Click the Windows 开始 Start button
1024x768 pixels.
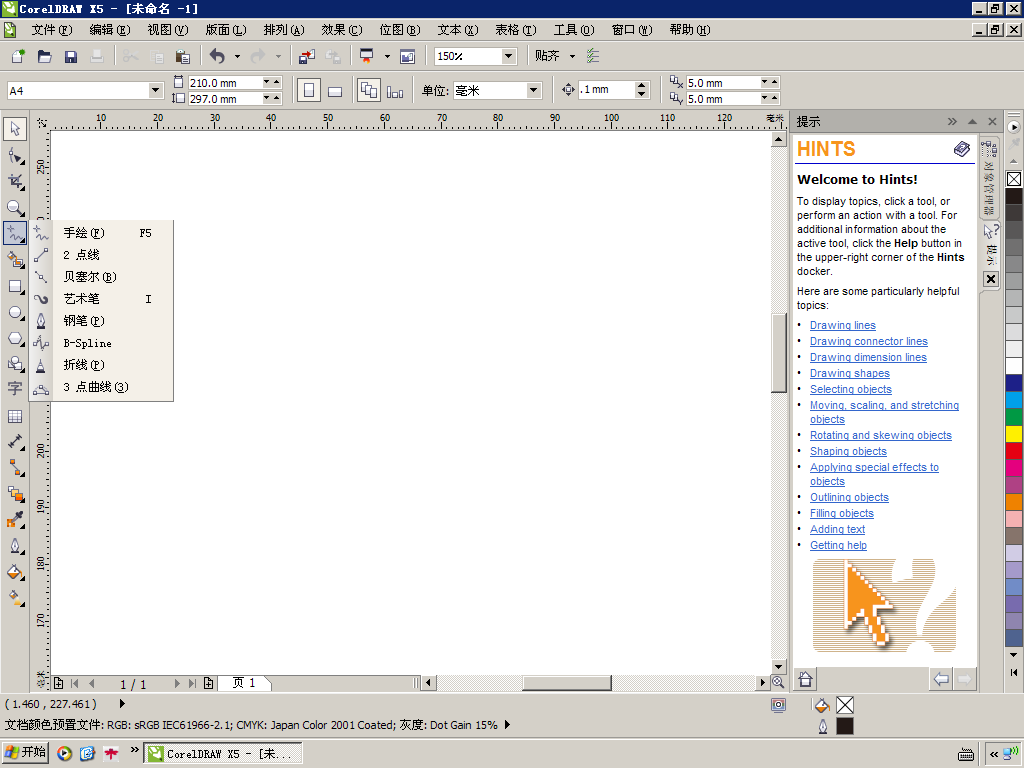coord(26,753)
